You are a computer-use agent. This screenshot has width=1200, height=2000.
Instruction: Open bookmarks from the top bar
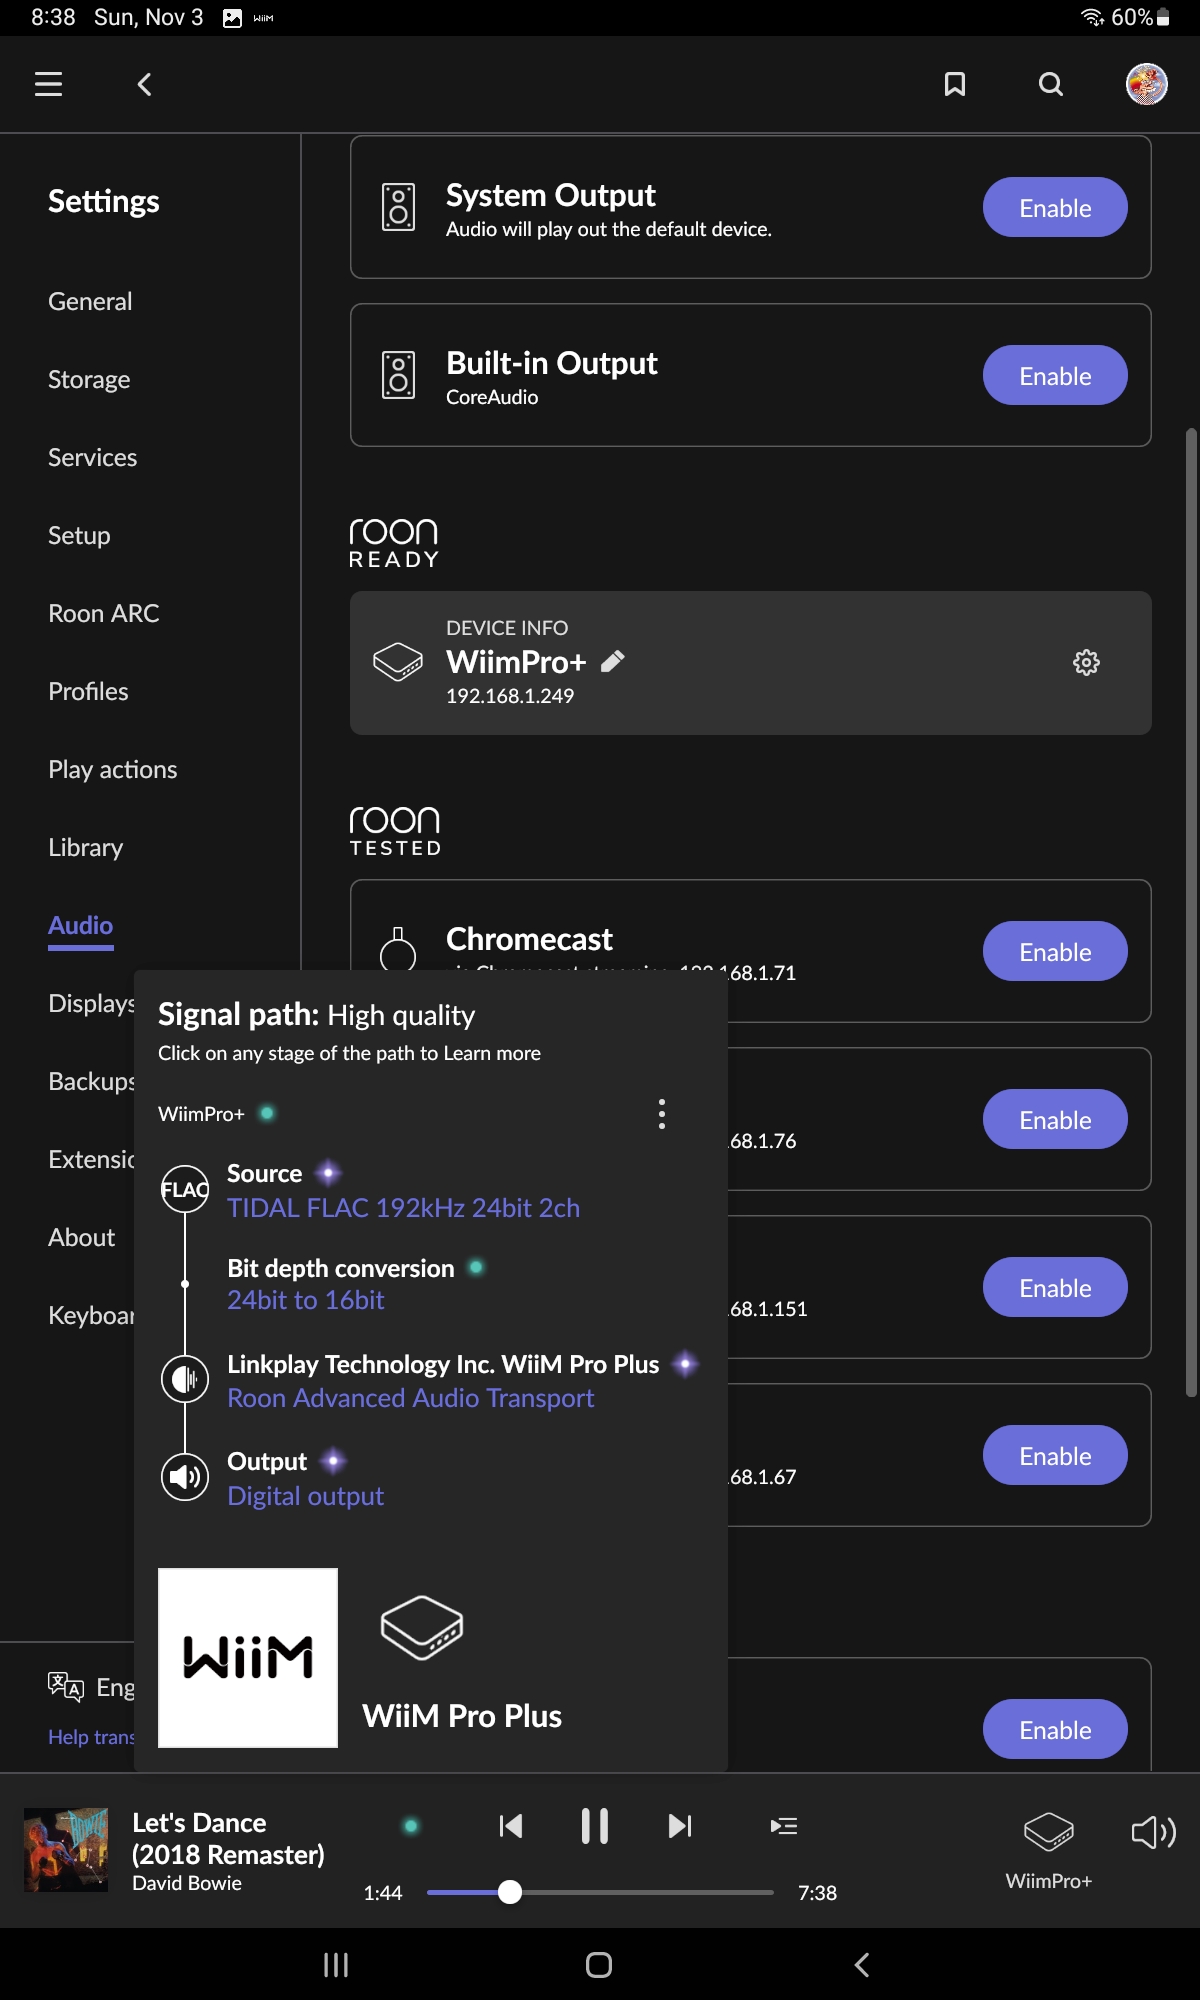click(955, 84)
